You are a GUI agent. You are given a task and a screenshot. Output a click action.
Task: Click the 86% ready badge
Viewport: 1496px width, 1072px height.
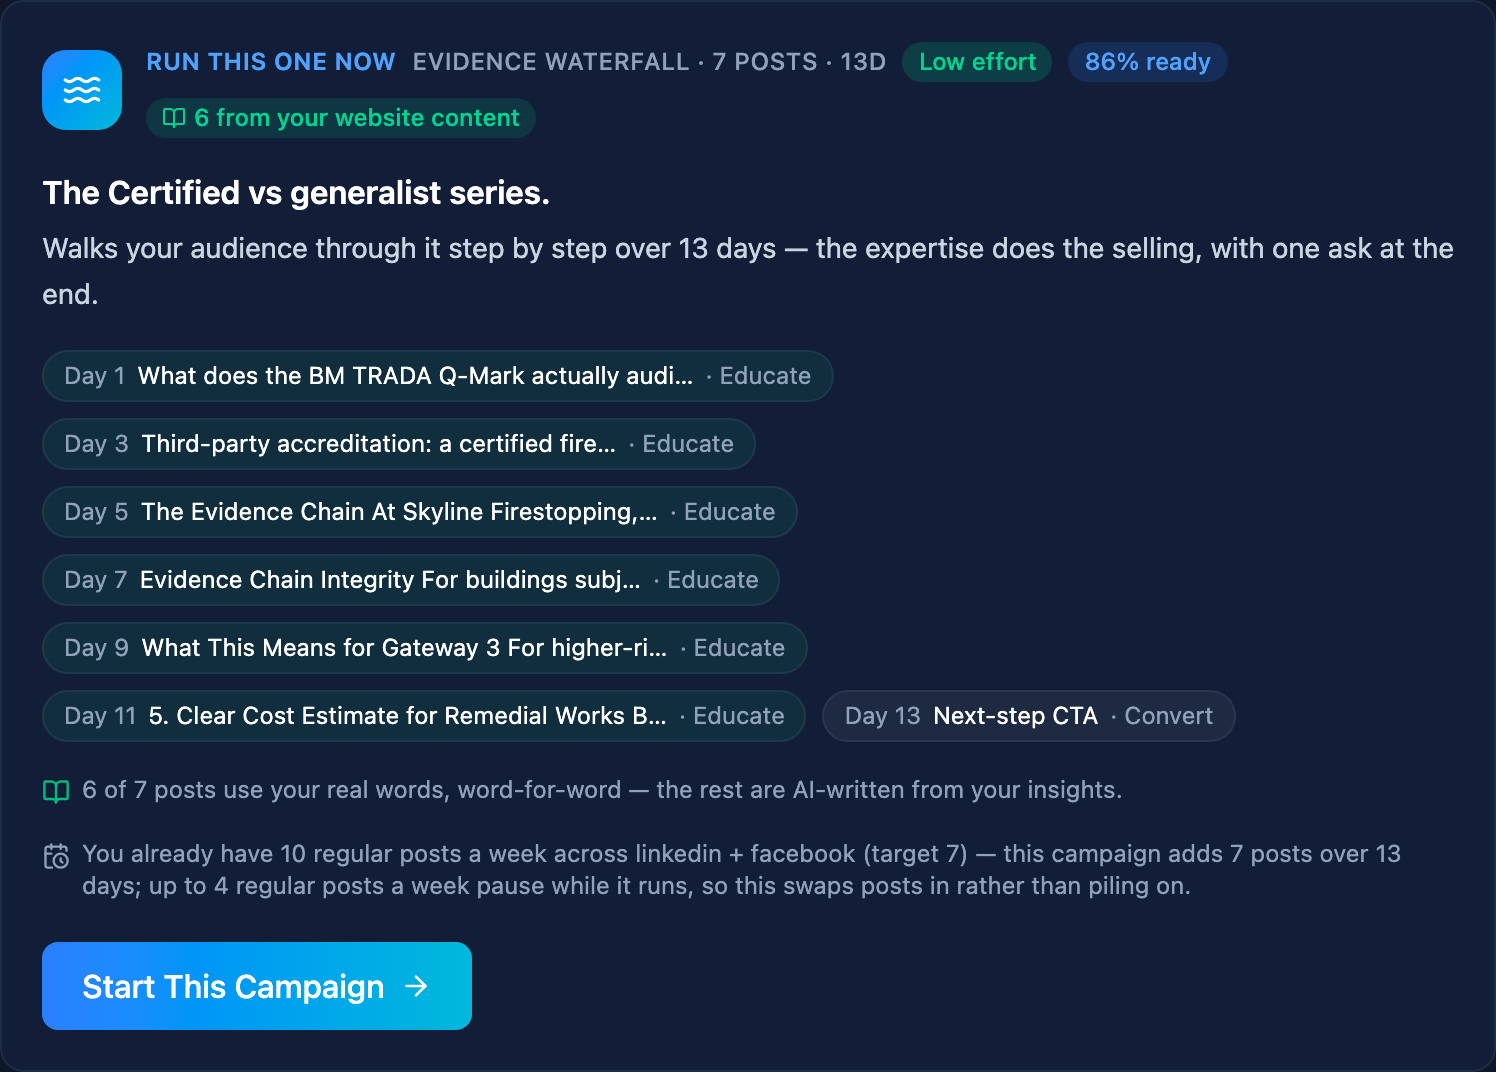(1148, 62)
